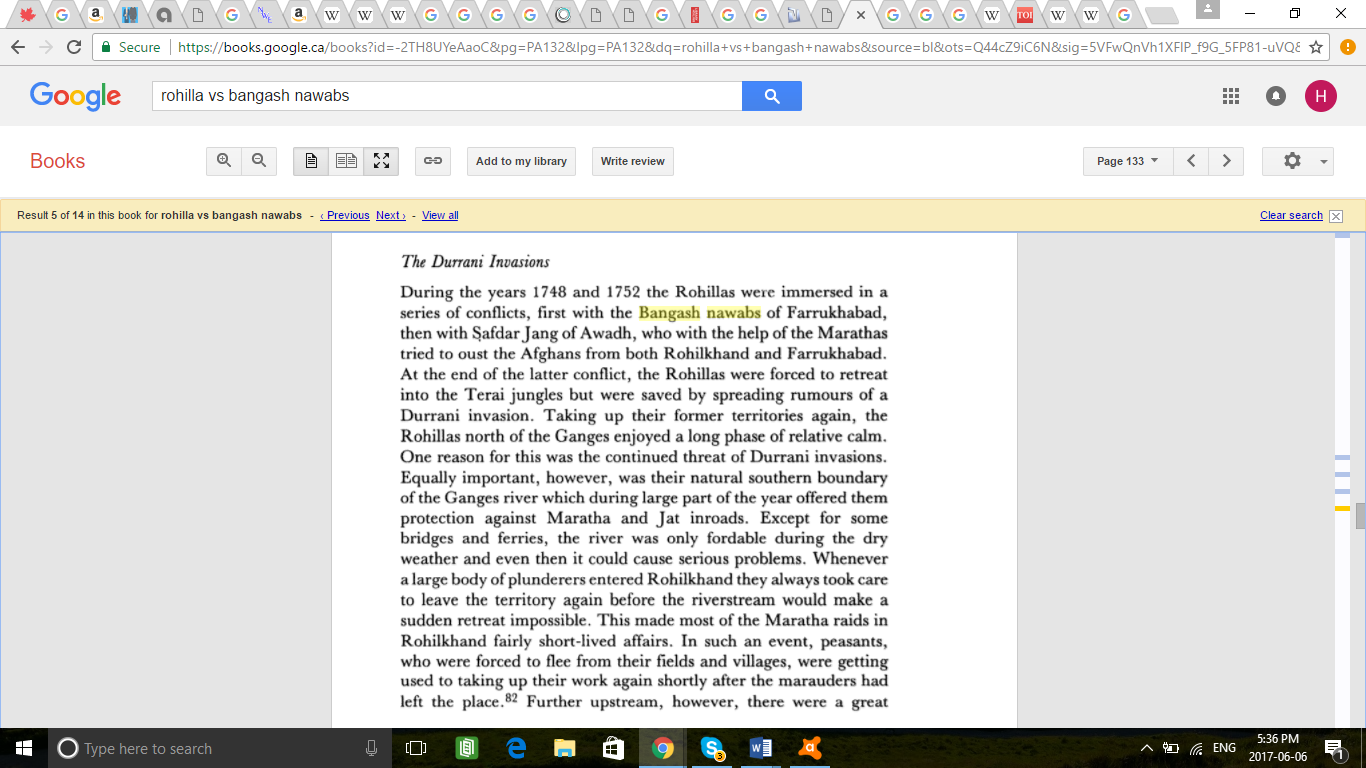
Task: Click the battery status icon
Action: pyautogui.click(x=1171, y=748)
